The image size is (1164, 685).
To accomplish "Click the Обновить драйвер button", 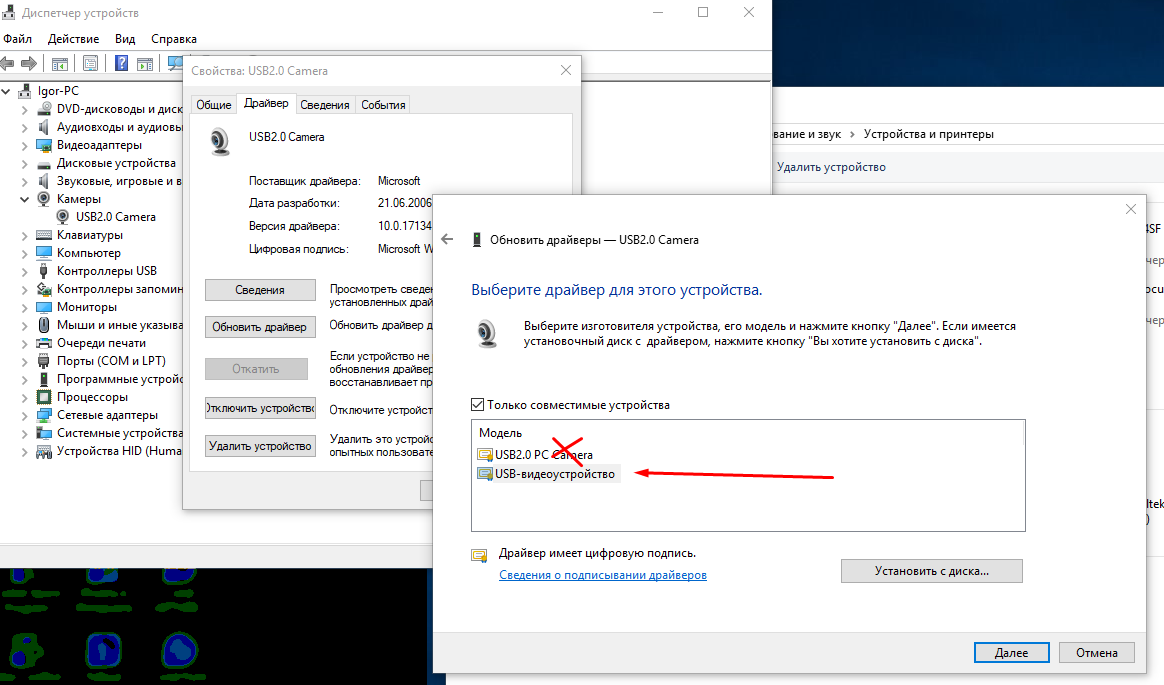I will (x=260, y=327).
